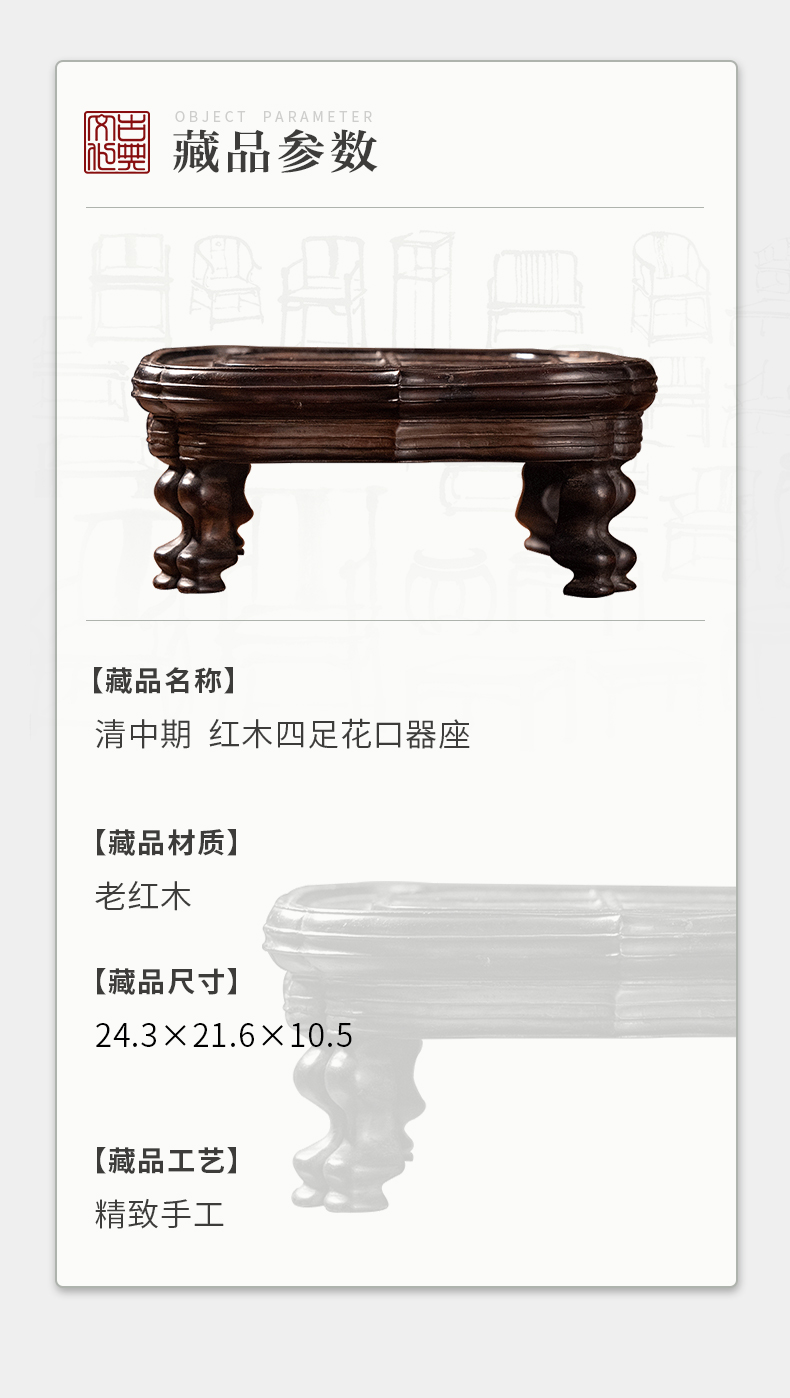Click the 精致手工 craftsmanship text
The height and width of the screenshot is (1398, 790).
pyautogui.click(x=160, y=1214)
